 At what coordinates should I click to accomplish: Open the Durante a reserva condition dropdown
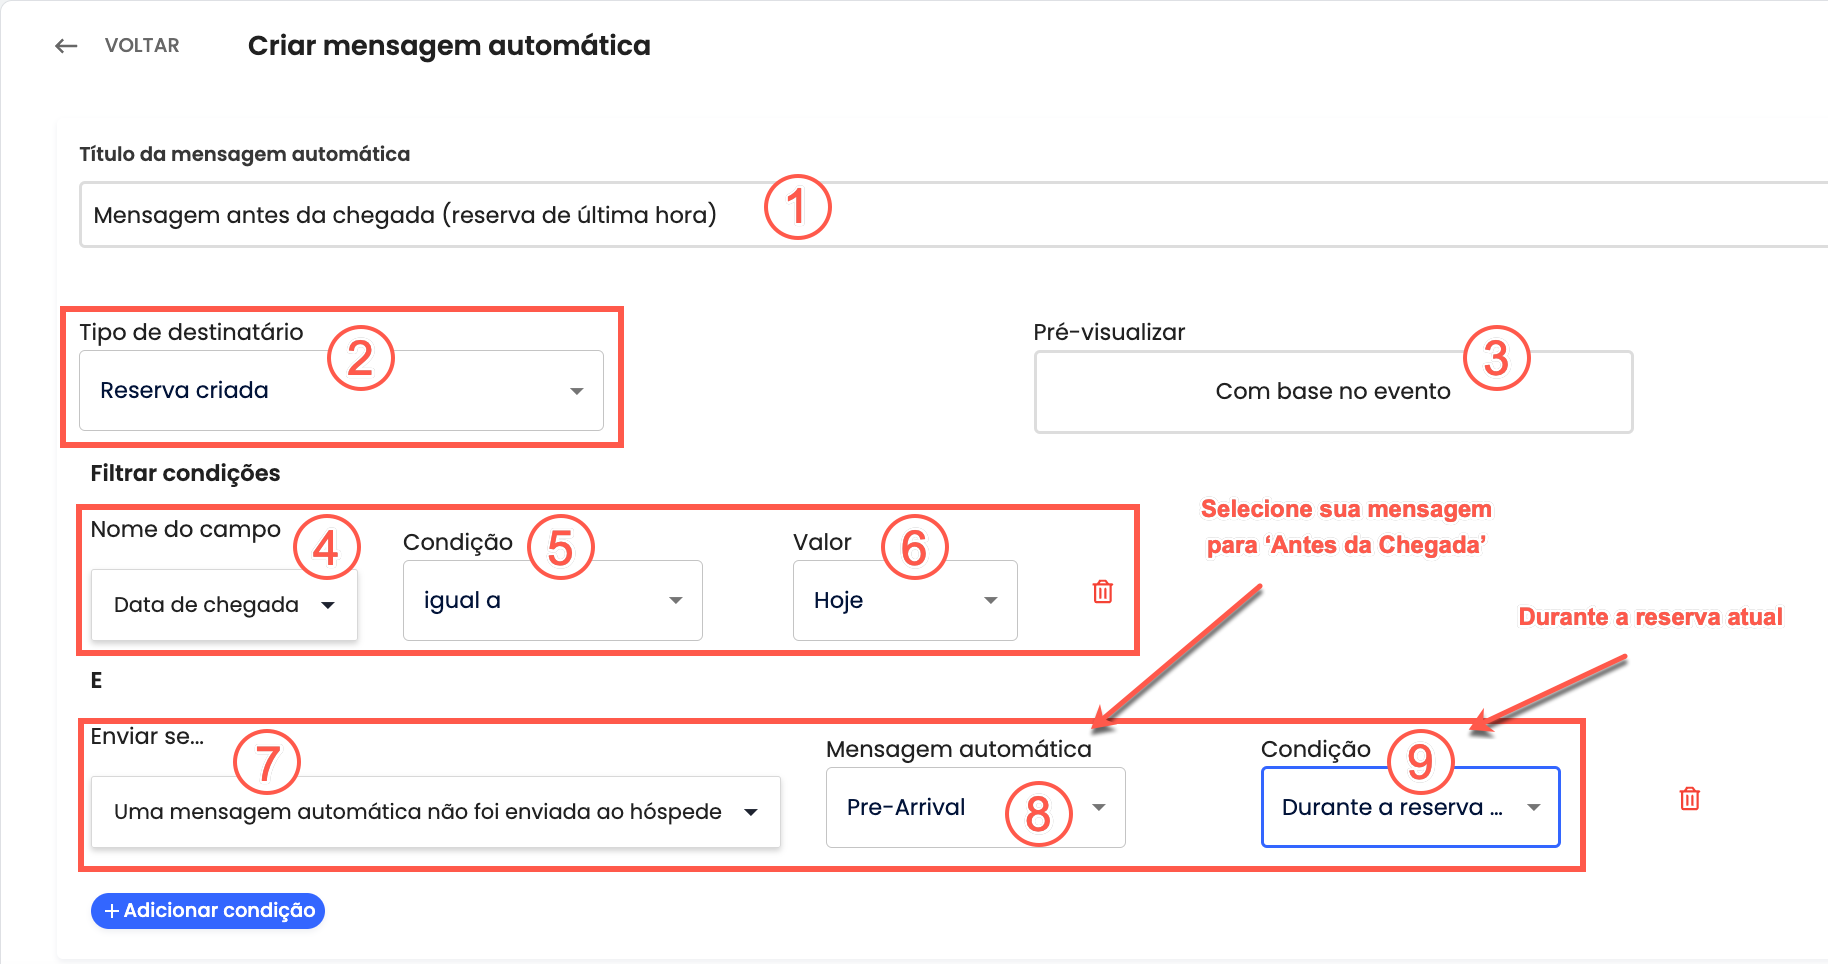(x=1411, y=807)
